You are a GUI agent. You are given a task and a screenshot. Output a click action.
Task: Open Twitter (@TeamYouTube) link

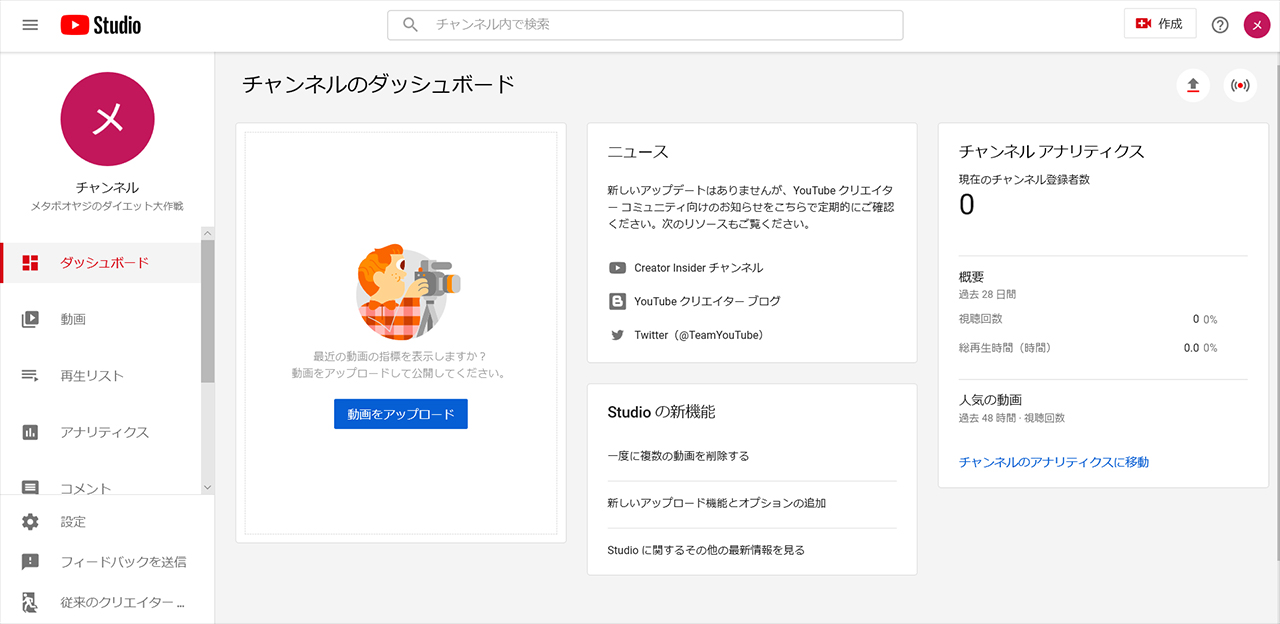698,335
